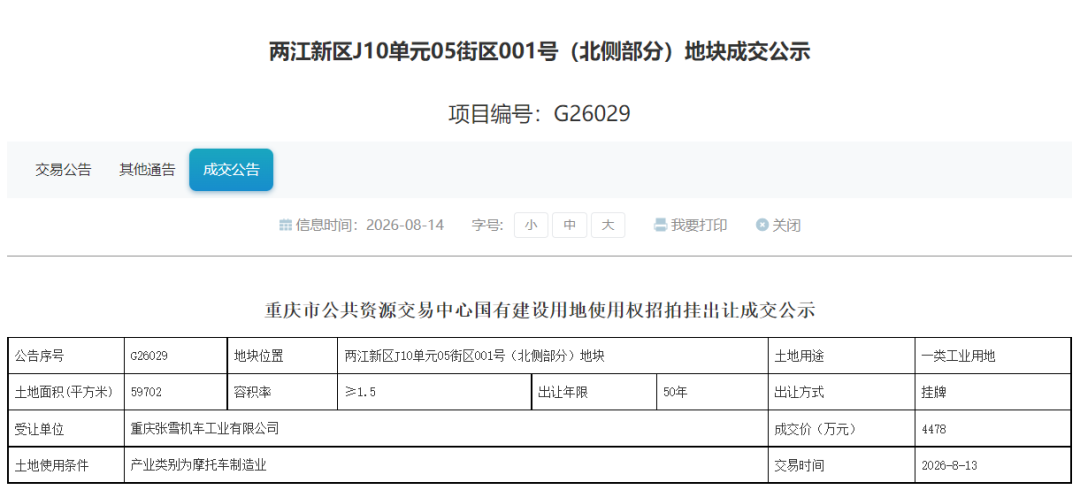The width and height of the screenshot is (1080, 490).
Task: Switch to the 其他通告 tab
Action: click(x=147, y=170)
